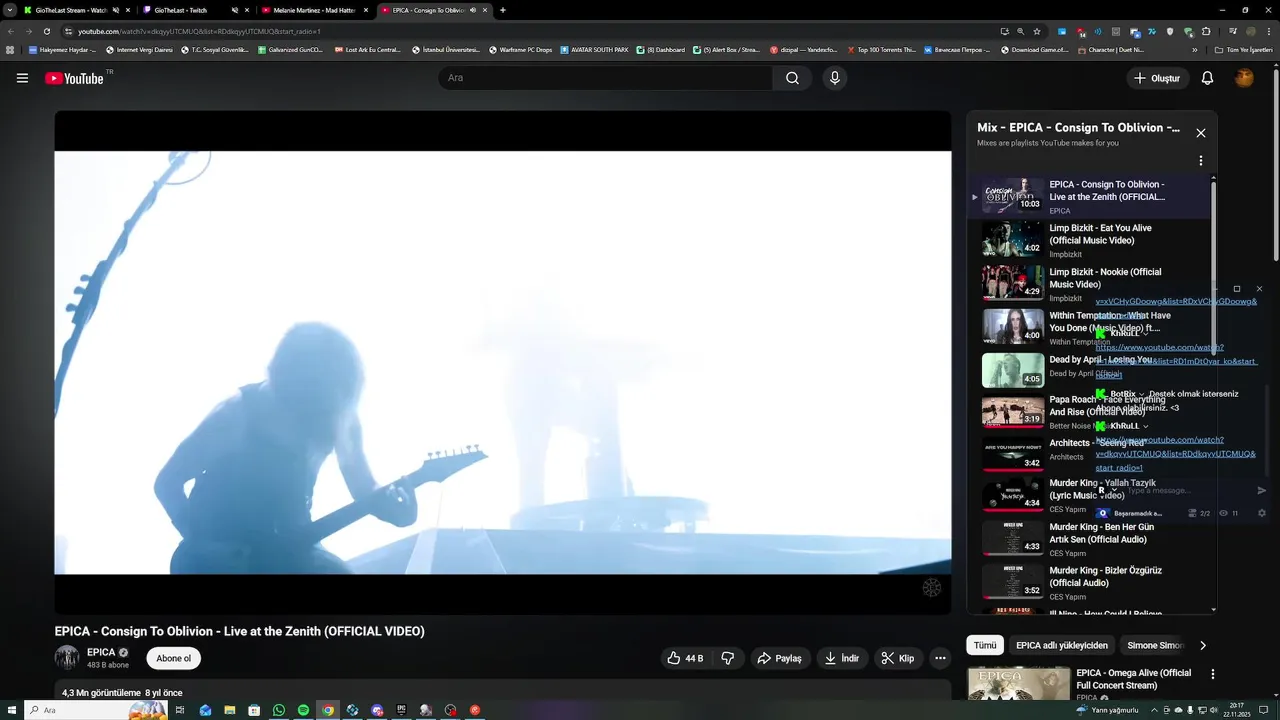Open Tüm Yer İşaretleri bookmarks folder

[x=1243, y=49]
